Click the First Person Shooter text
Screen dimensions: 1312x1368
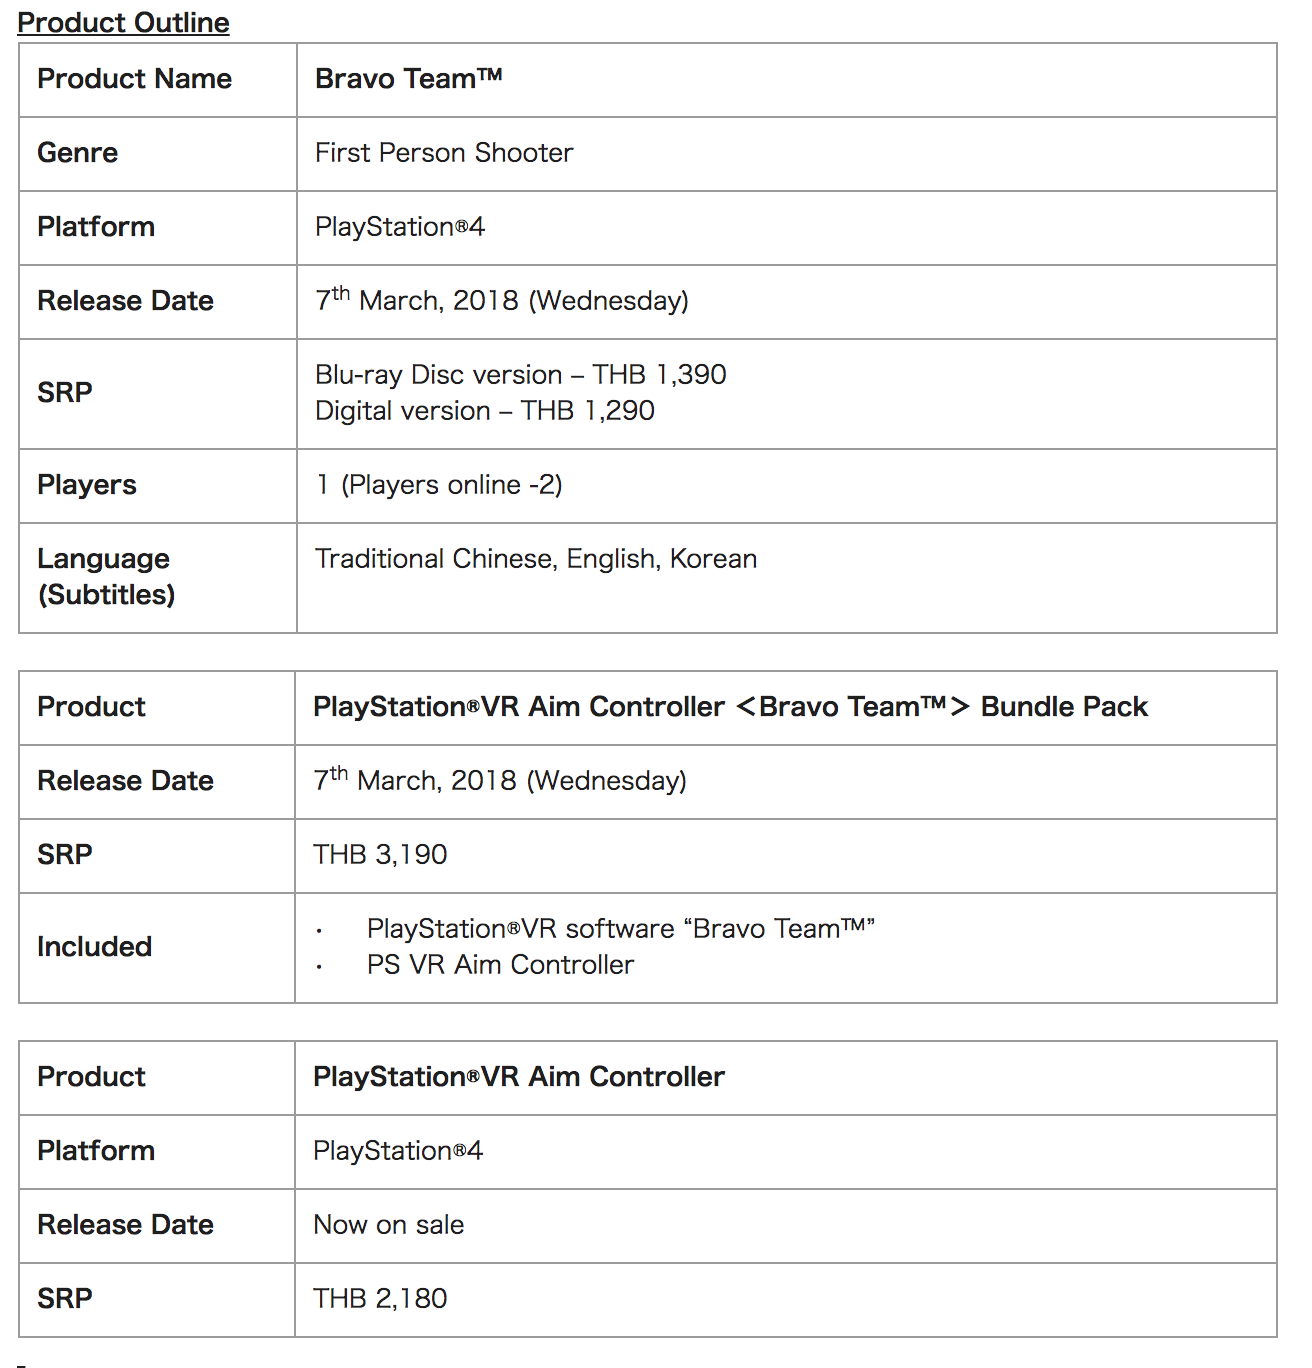coord(443,153)
